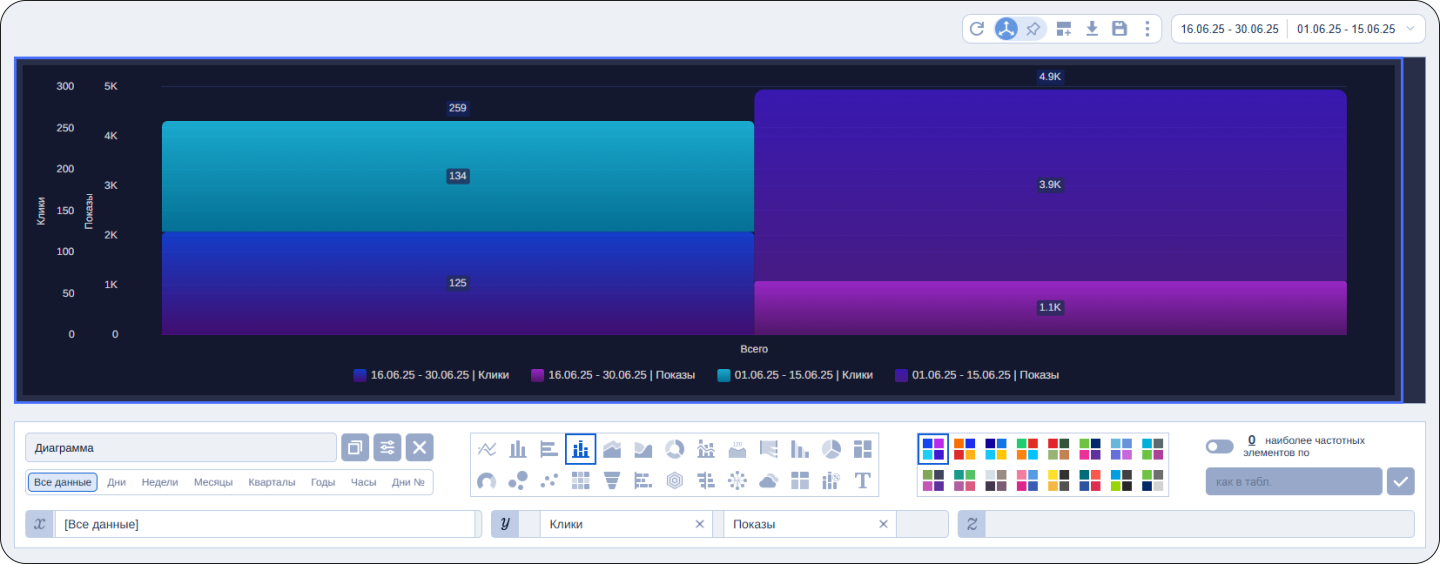Open the three-dot more options menu
The height and width of the screenshot is (564, 1440).
click(x=1147, y=29)
